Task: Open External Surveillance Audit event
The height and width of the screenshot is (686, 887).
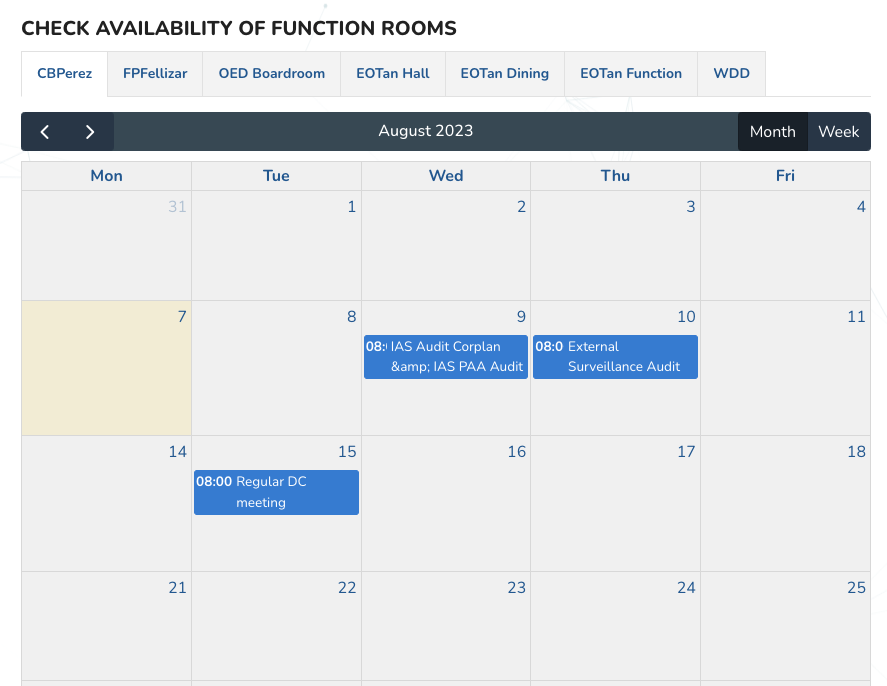Action: [615, 357]
